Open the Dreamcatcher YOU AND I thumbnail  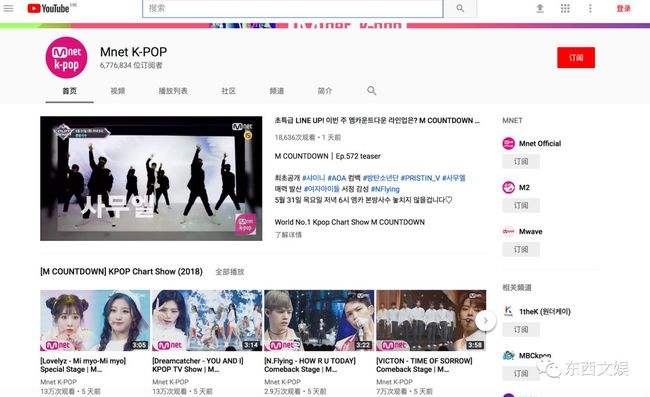207,320
